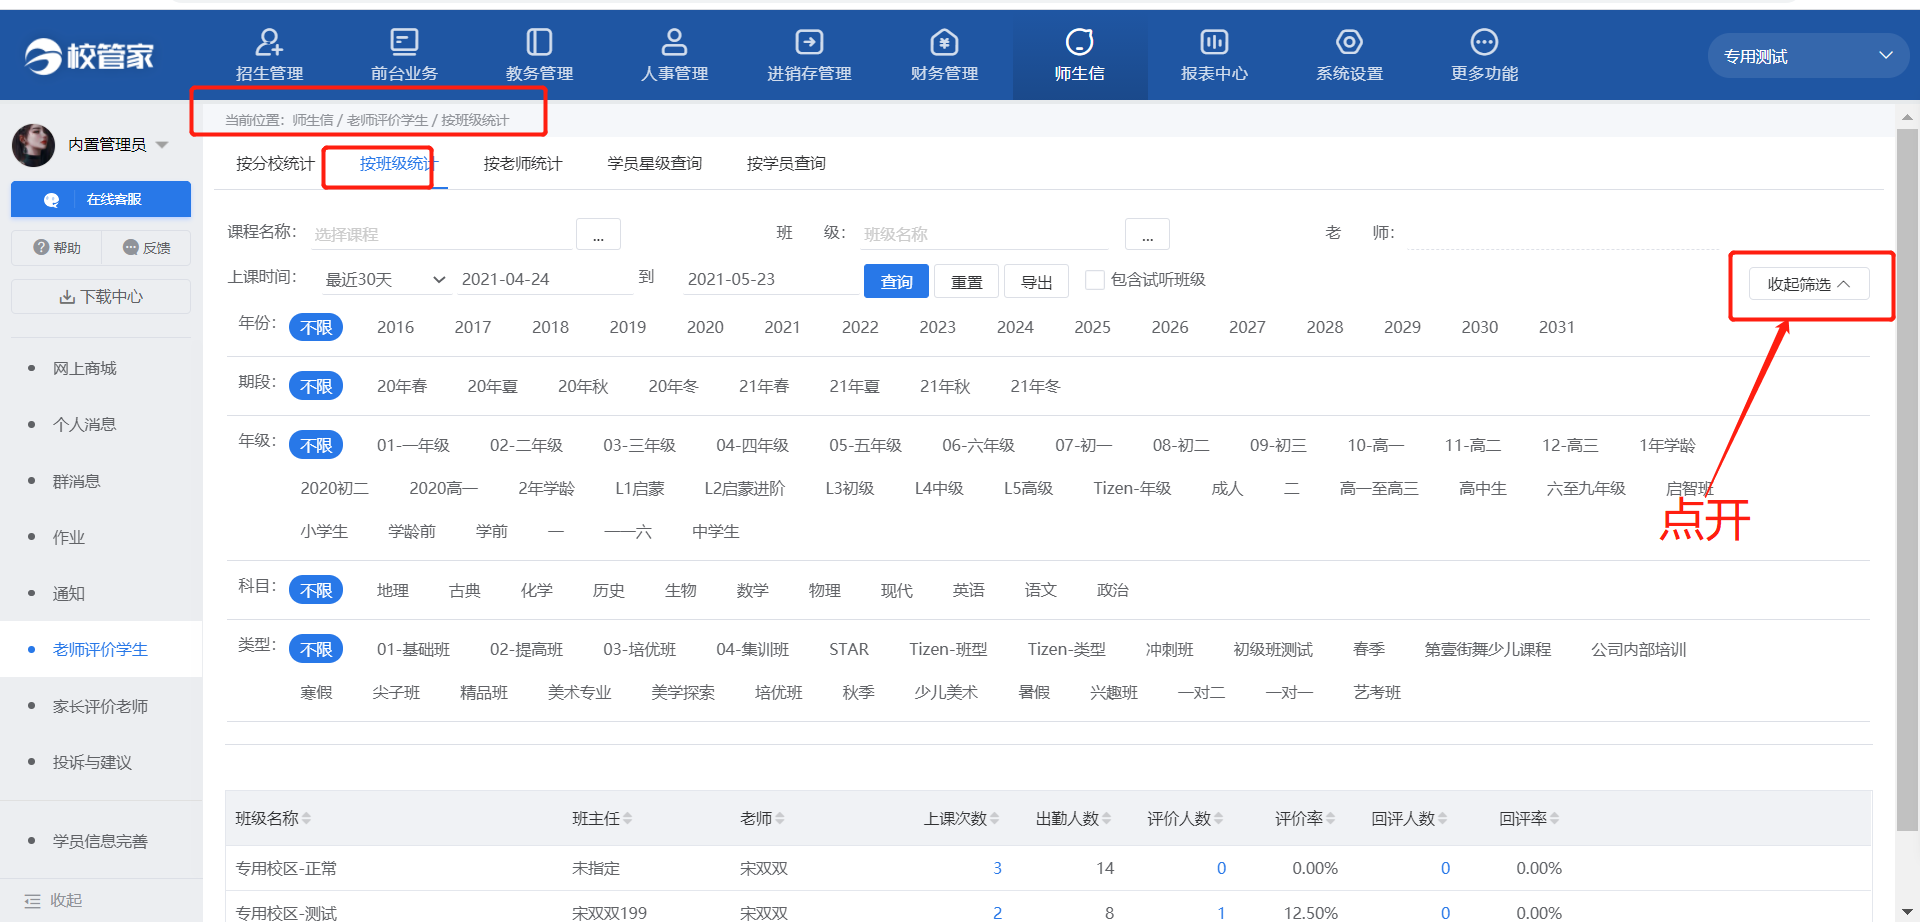Open 学员信息完善 sidebar link
Viewport: 1920px width, 922px height.
(x=100, y=841)
